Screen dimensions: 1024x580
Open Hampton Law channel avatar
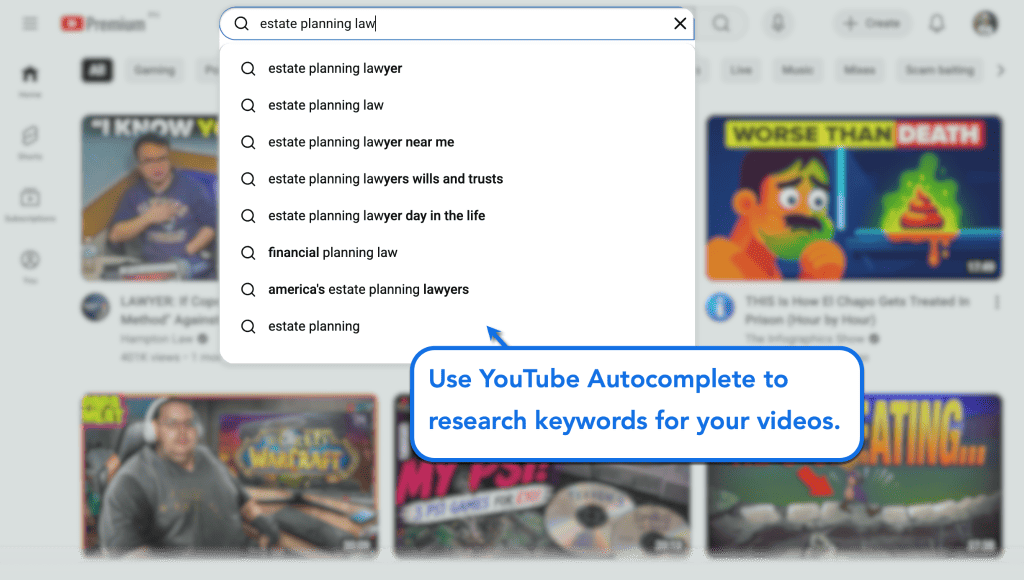(x=95, y=307)
